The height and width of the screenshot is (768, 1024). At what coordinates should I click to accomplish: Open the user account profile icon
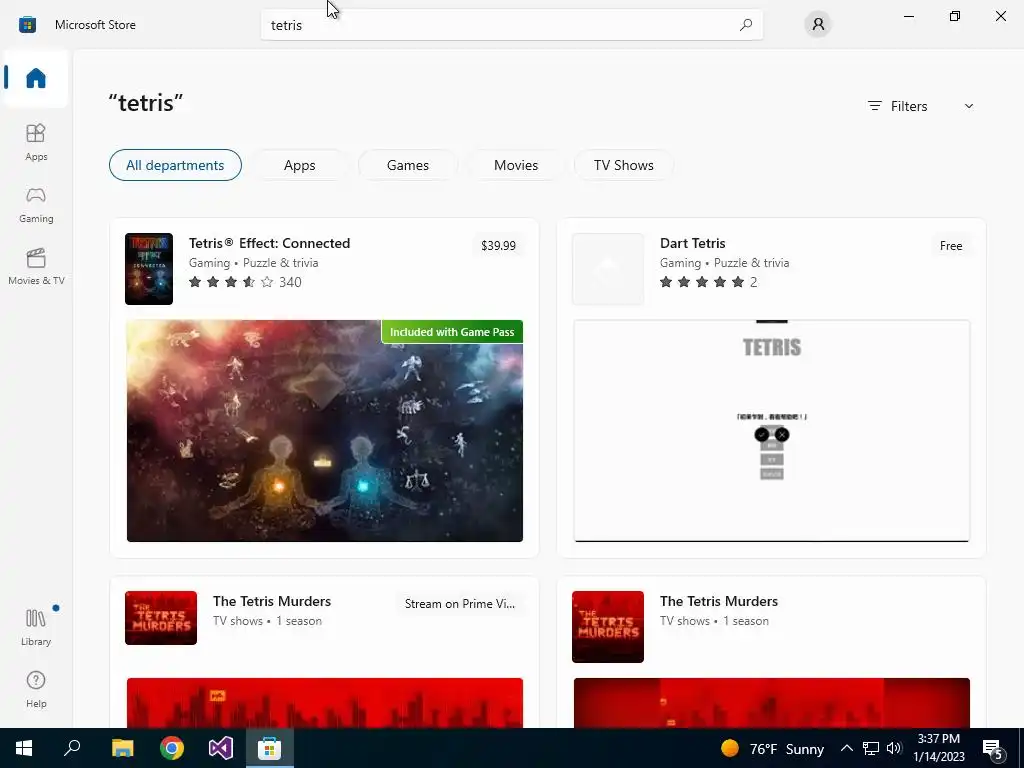[x=818, y=25]
